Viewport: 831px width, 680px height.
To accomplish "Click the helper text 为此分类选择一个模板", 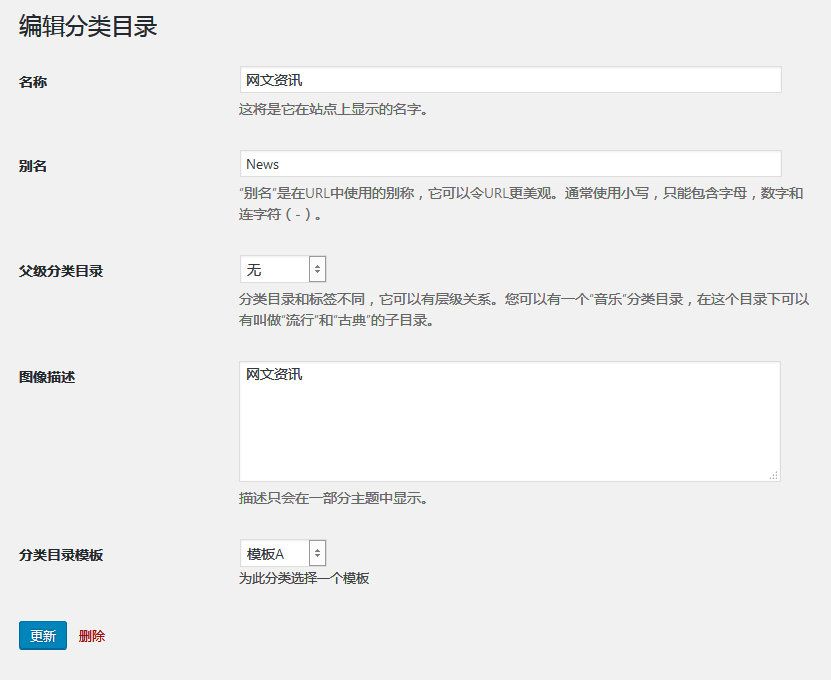I will (304, 578).
